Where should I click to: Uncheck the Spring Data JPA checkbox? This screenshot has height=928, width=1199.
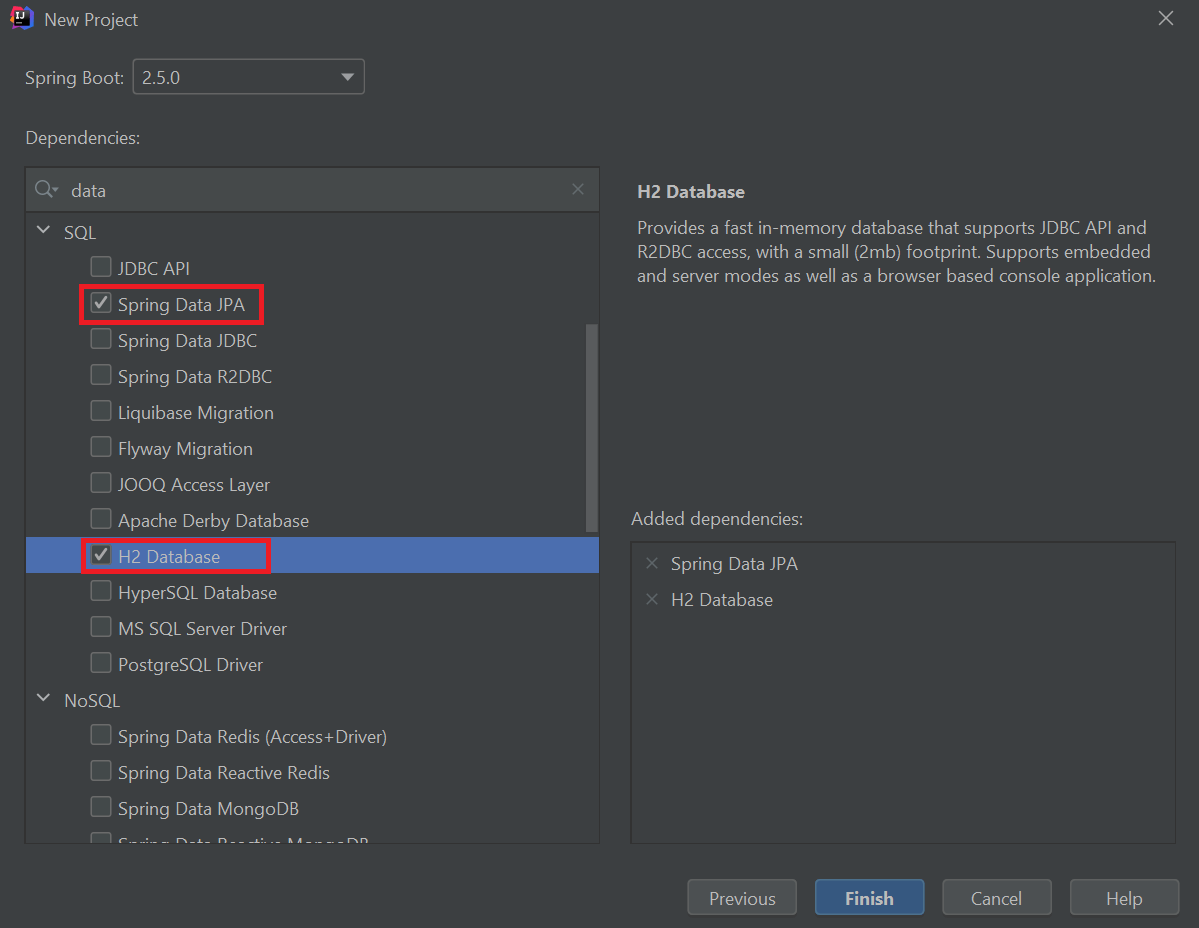pyautogui.click(x=101, y=304)
